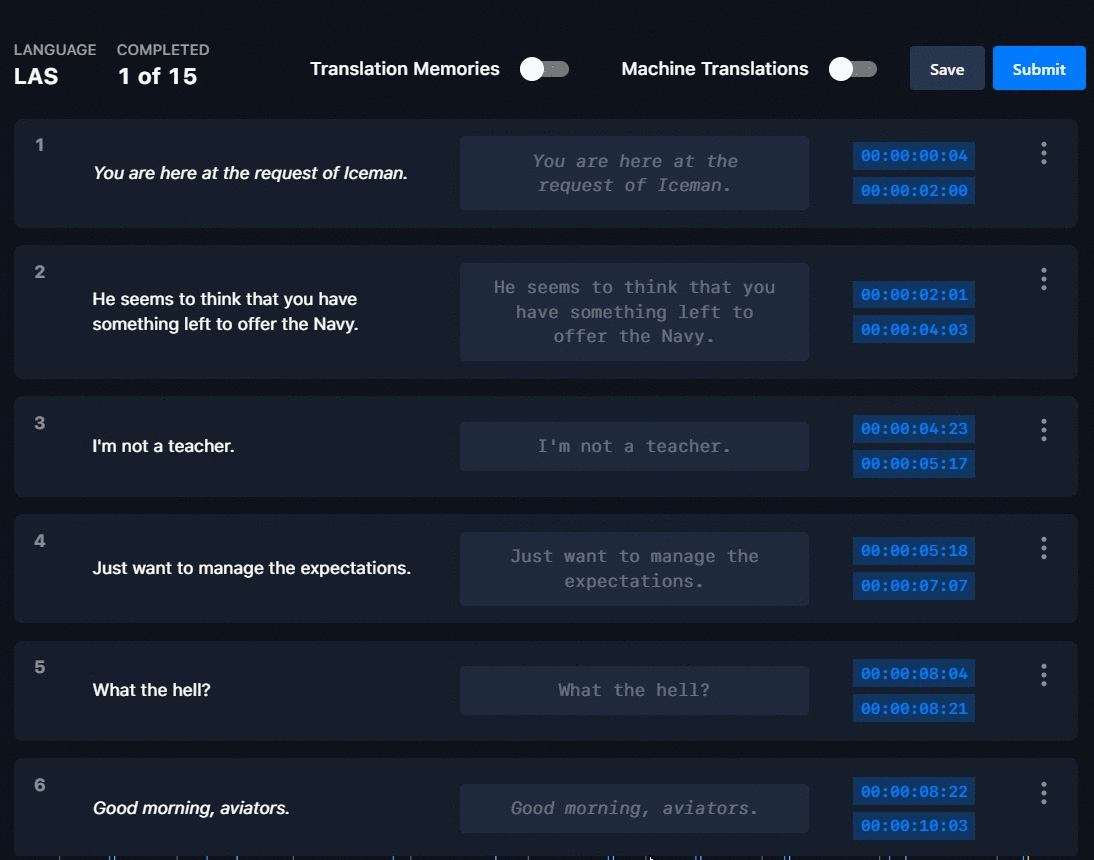Image resolution: width=1094 pixels, height=860 pixels.
Task: Click the 'Translation Memories' label
Action: (x=405, y=69)
